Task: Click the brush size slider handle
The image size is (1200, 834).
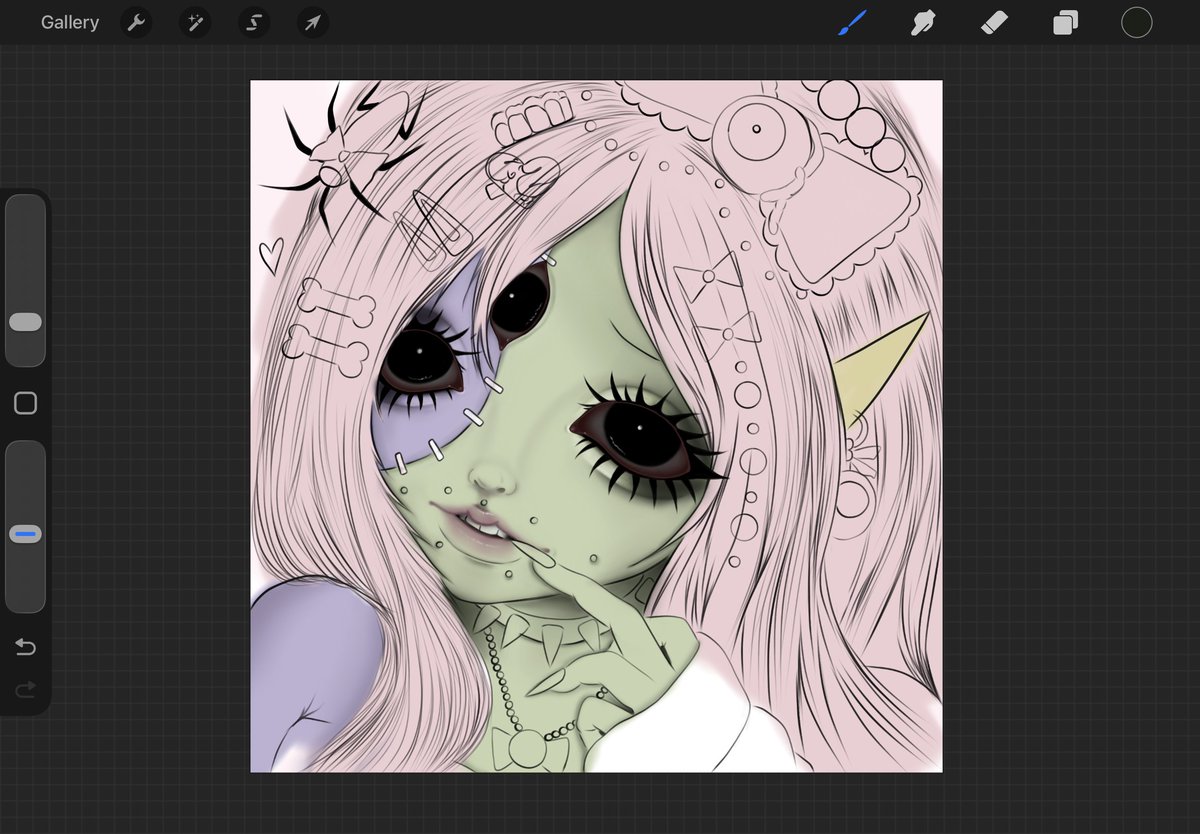Action: pyautogui.click(x=25, y=321)
